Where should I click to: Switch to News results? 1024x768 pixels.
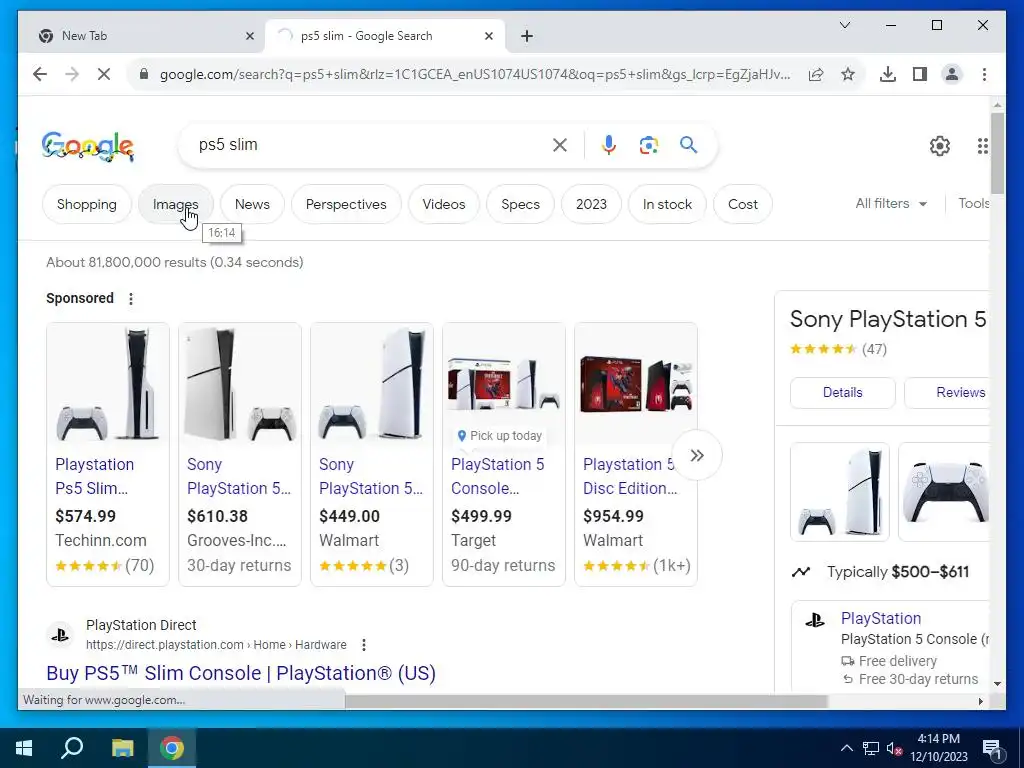(252, 204)
